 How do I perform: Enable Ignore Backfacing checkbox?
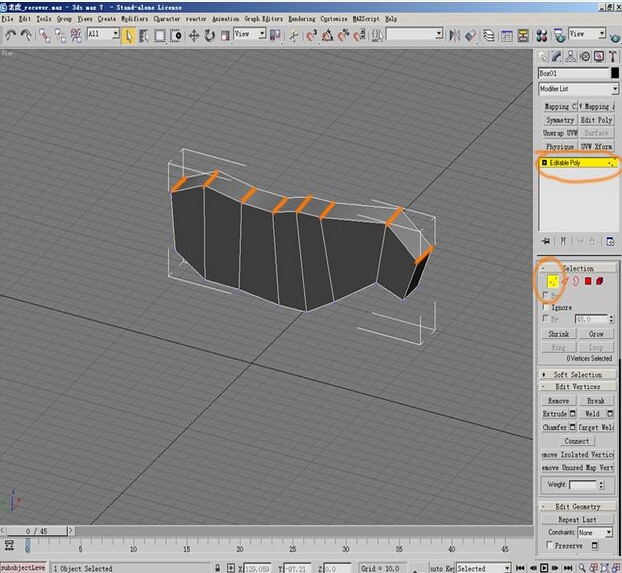[x=547, y=307]
